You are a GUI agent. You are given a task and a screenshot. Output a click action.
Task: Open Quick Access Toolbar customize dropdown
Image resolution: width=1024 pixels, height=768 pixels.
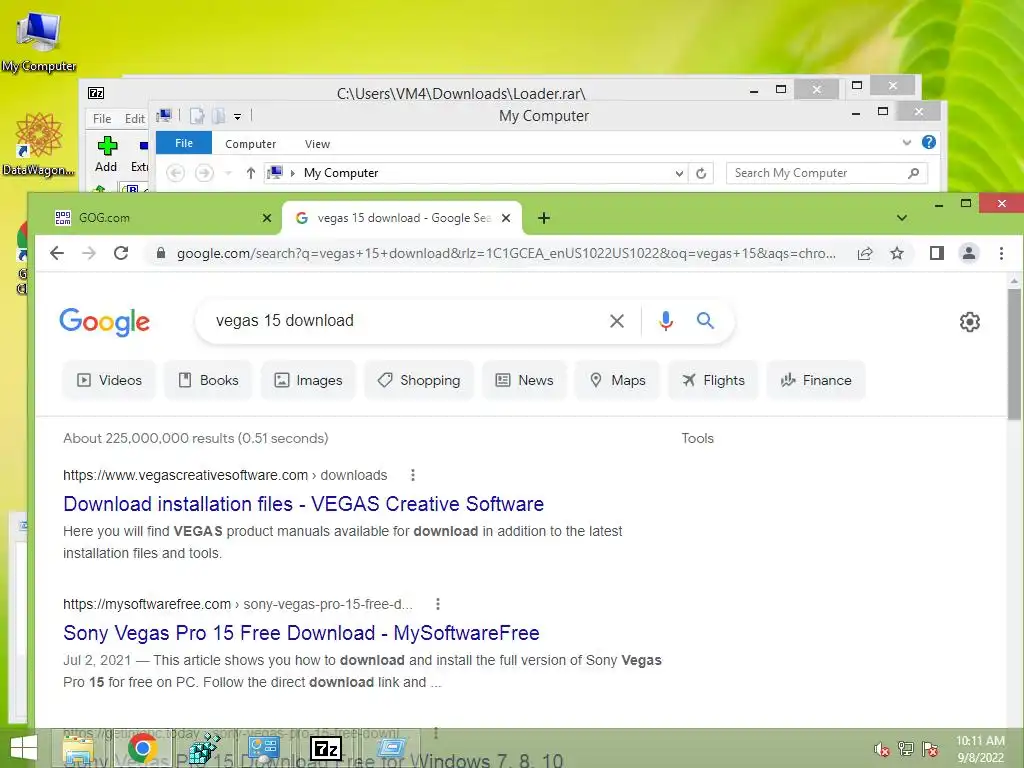pos(238,117)
